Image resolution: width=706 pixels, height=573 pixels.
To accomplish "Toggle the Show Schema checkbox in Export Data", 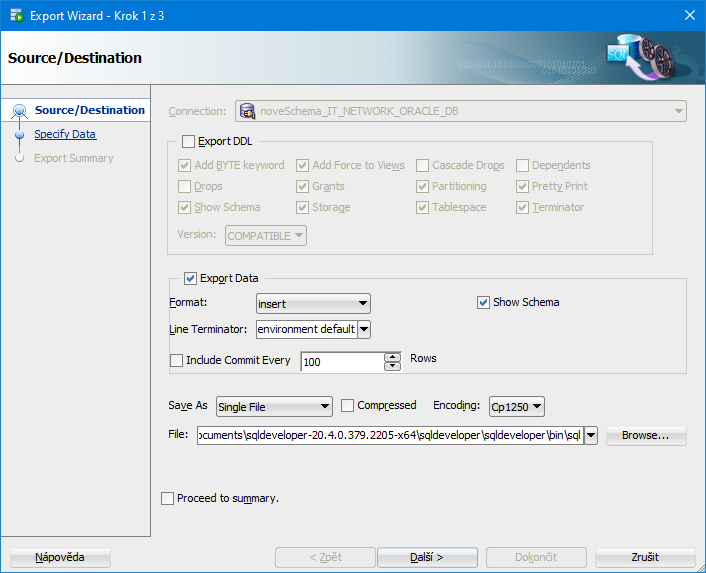I will point(484,302).
